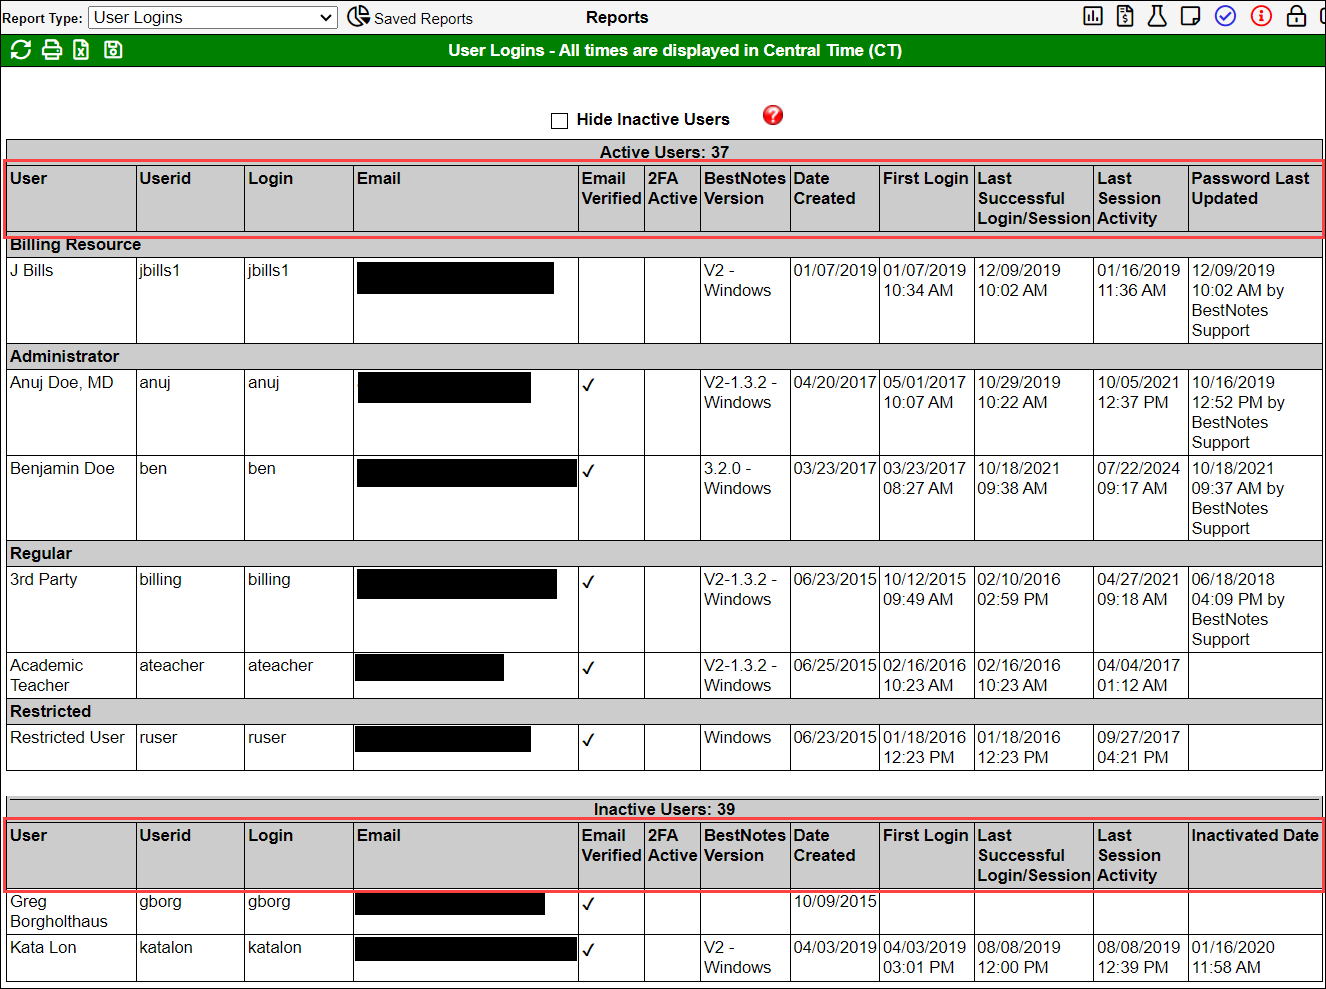Click the red question mark help icon
The height and width of the screenshot is (989, 1326).
[773, 116]
